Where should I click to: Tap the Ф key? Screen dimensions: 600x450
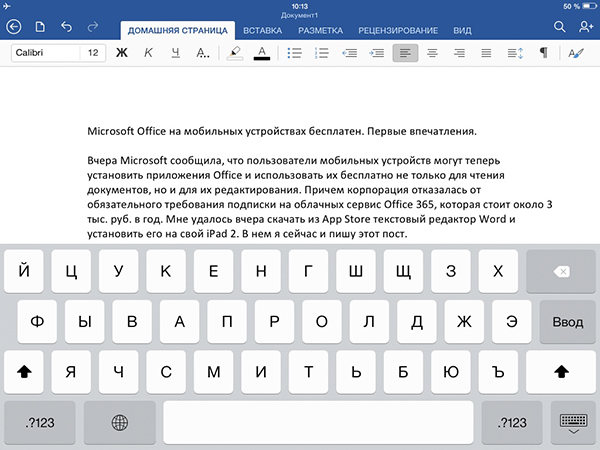pos(37,322)
